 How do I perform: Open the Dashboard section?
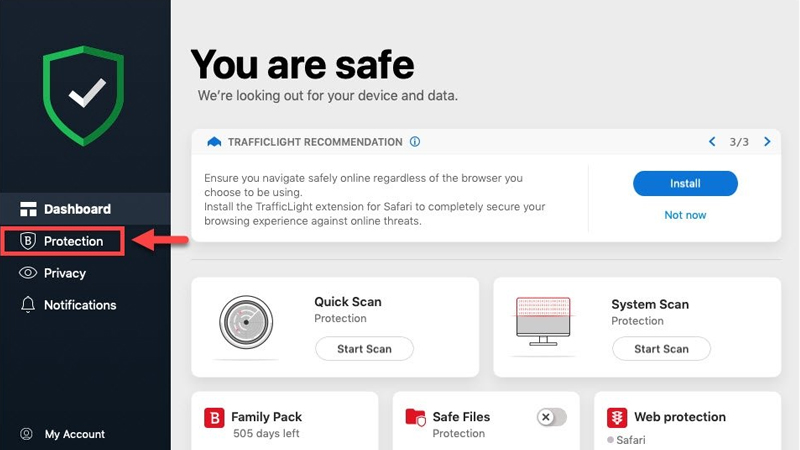[x=77, y=209]
